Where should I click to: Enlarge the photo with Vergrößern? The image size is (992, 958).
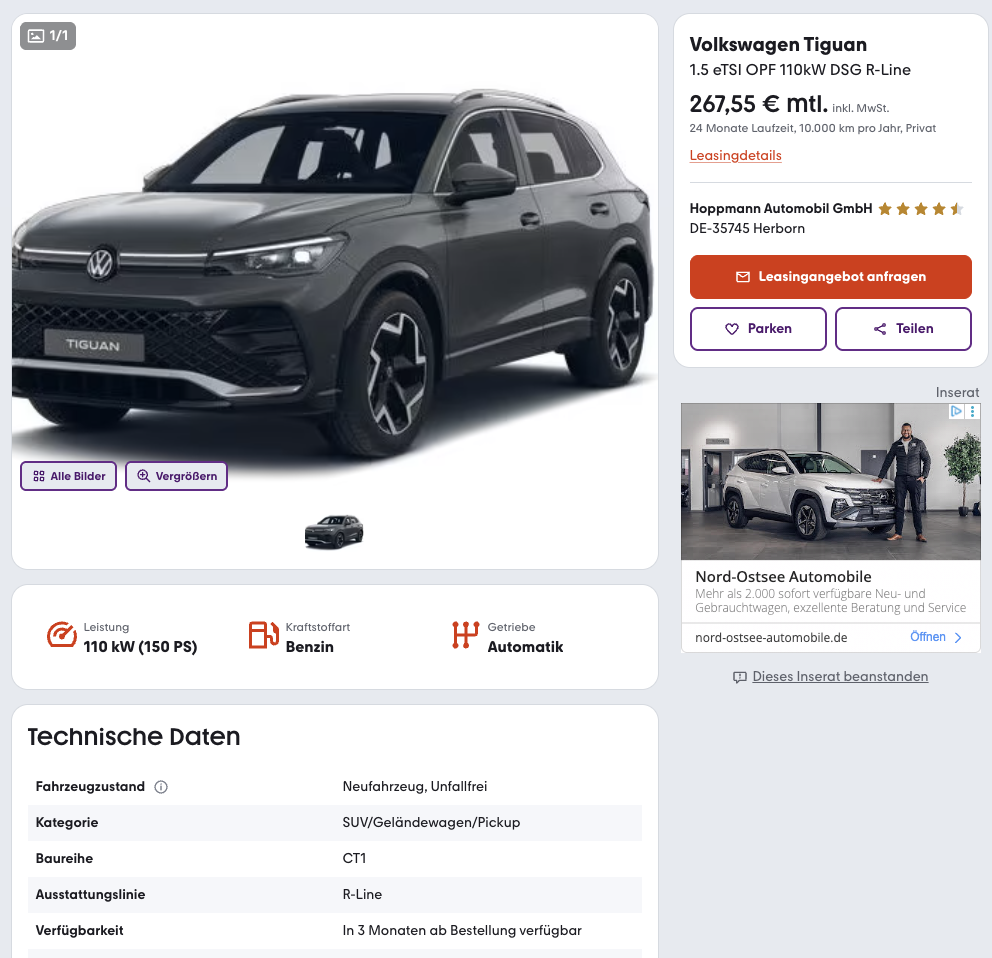click(177, 476)
